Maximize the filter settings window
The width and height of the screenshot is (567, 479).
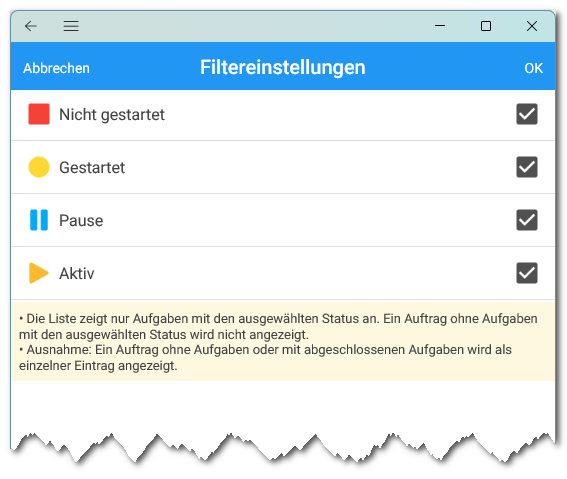click(486, 26)
